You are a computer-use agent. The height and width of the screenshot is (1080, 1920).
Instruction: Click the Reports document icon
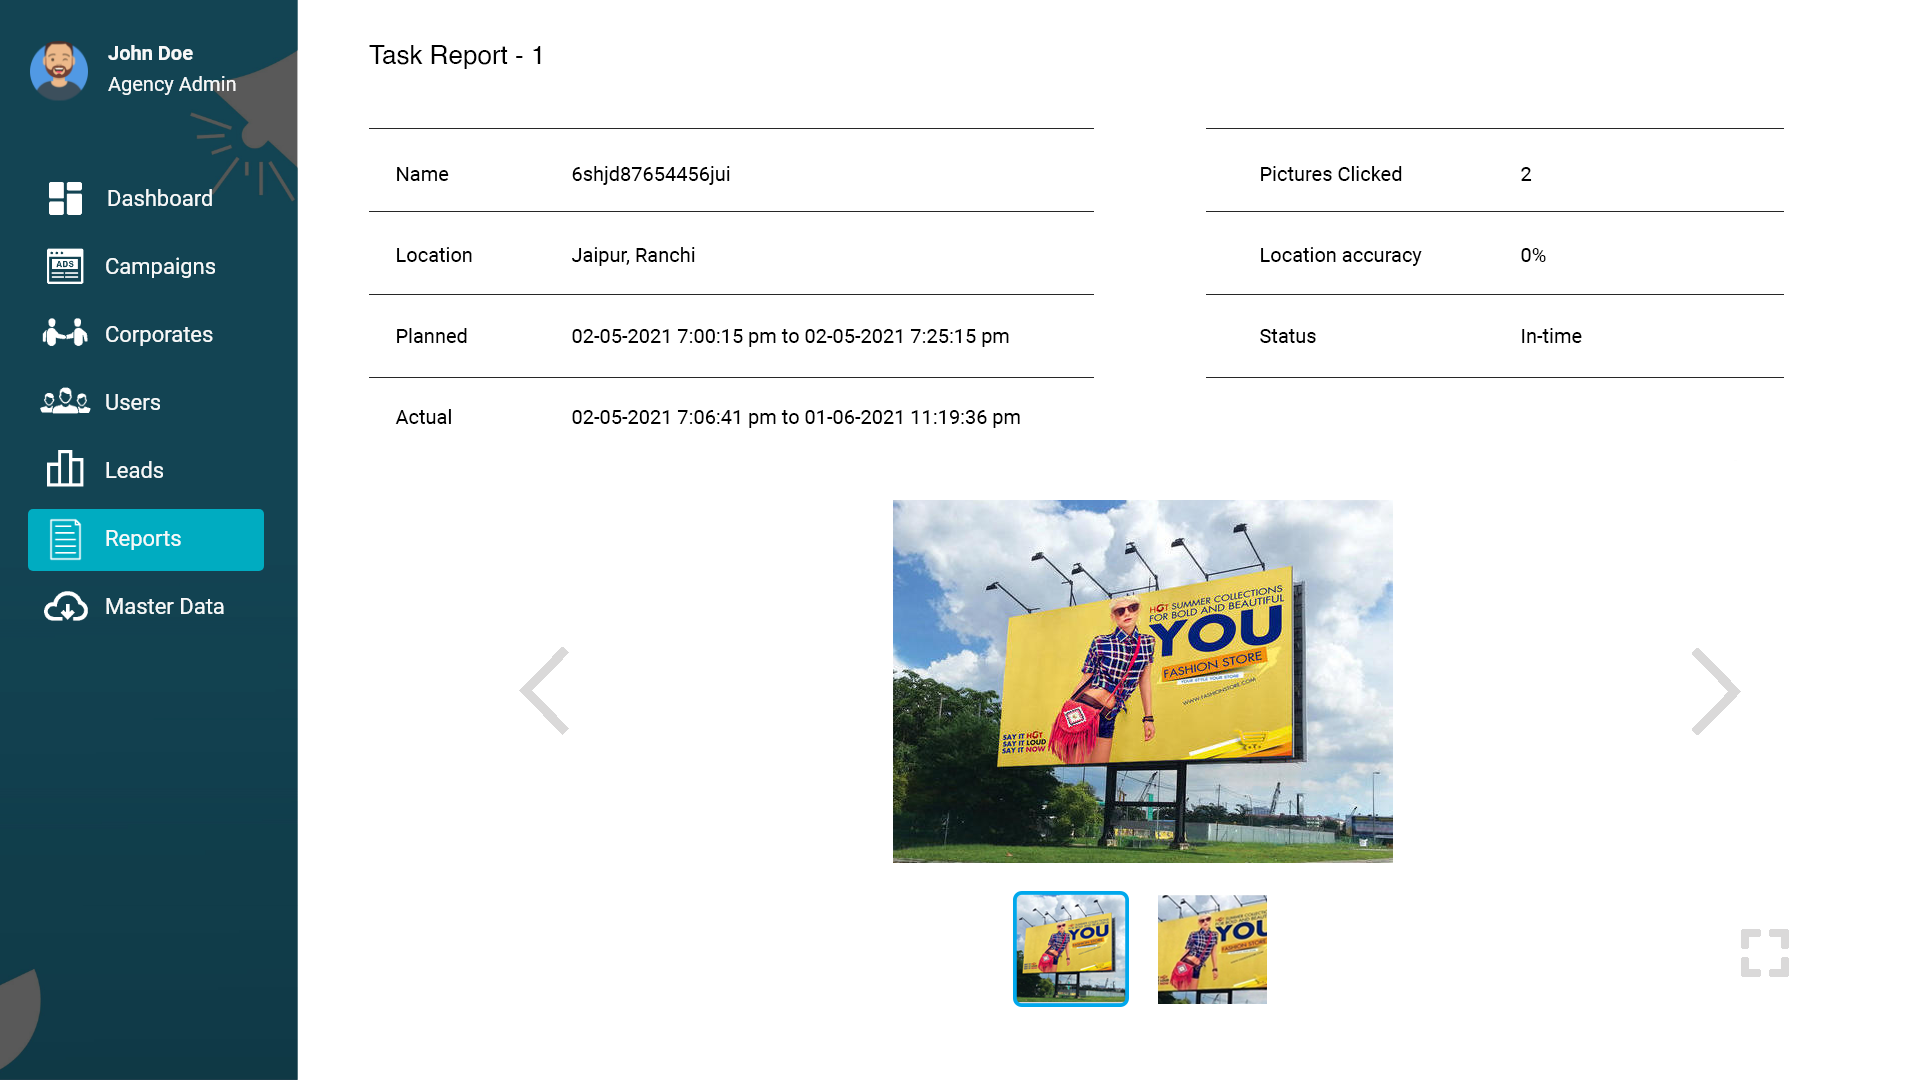(x=65, y=539)
